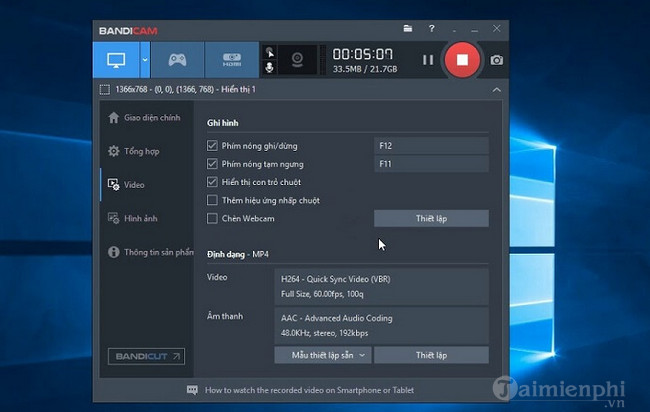Open the Tổng hợp settings tab
650x412 pixels.
142,151
